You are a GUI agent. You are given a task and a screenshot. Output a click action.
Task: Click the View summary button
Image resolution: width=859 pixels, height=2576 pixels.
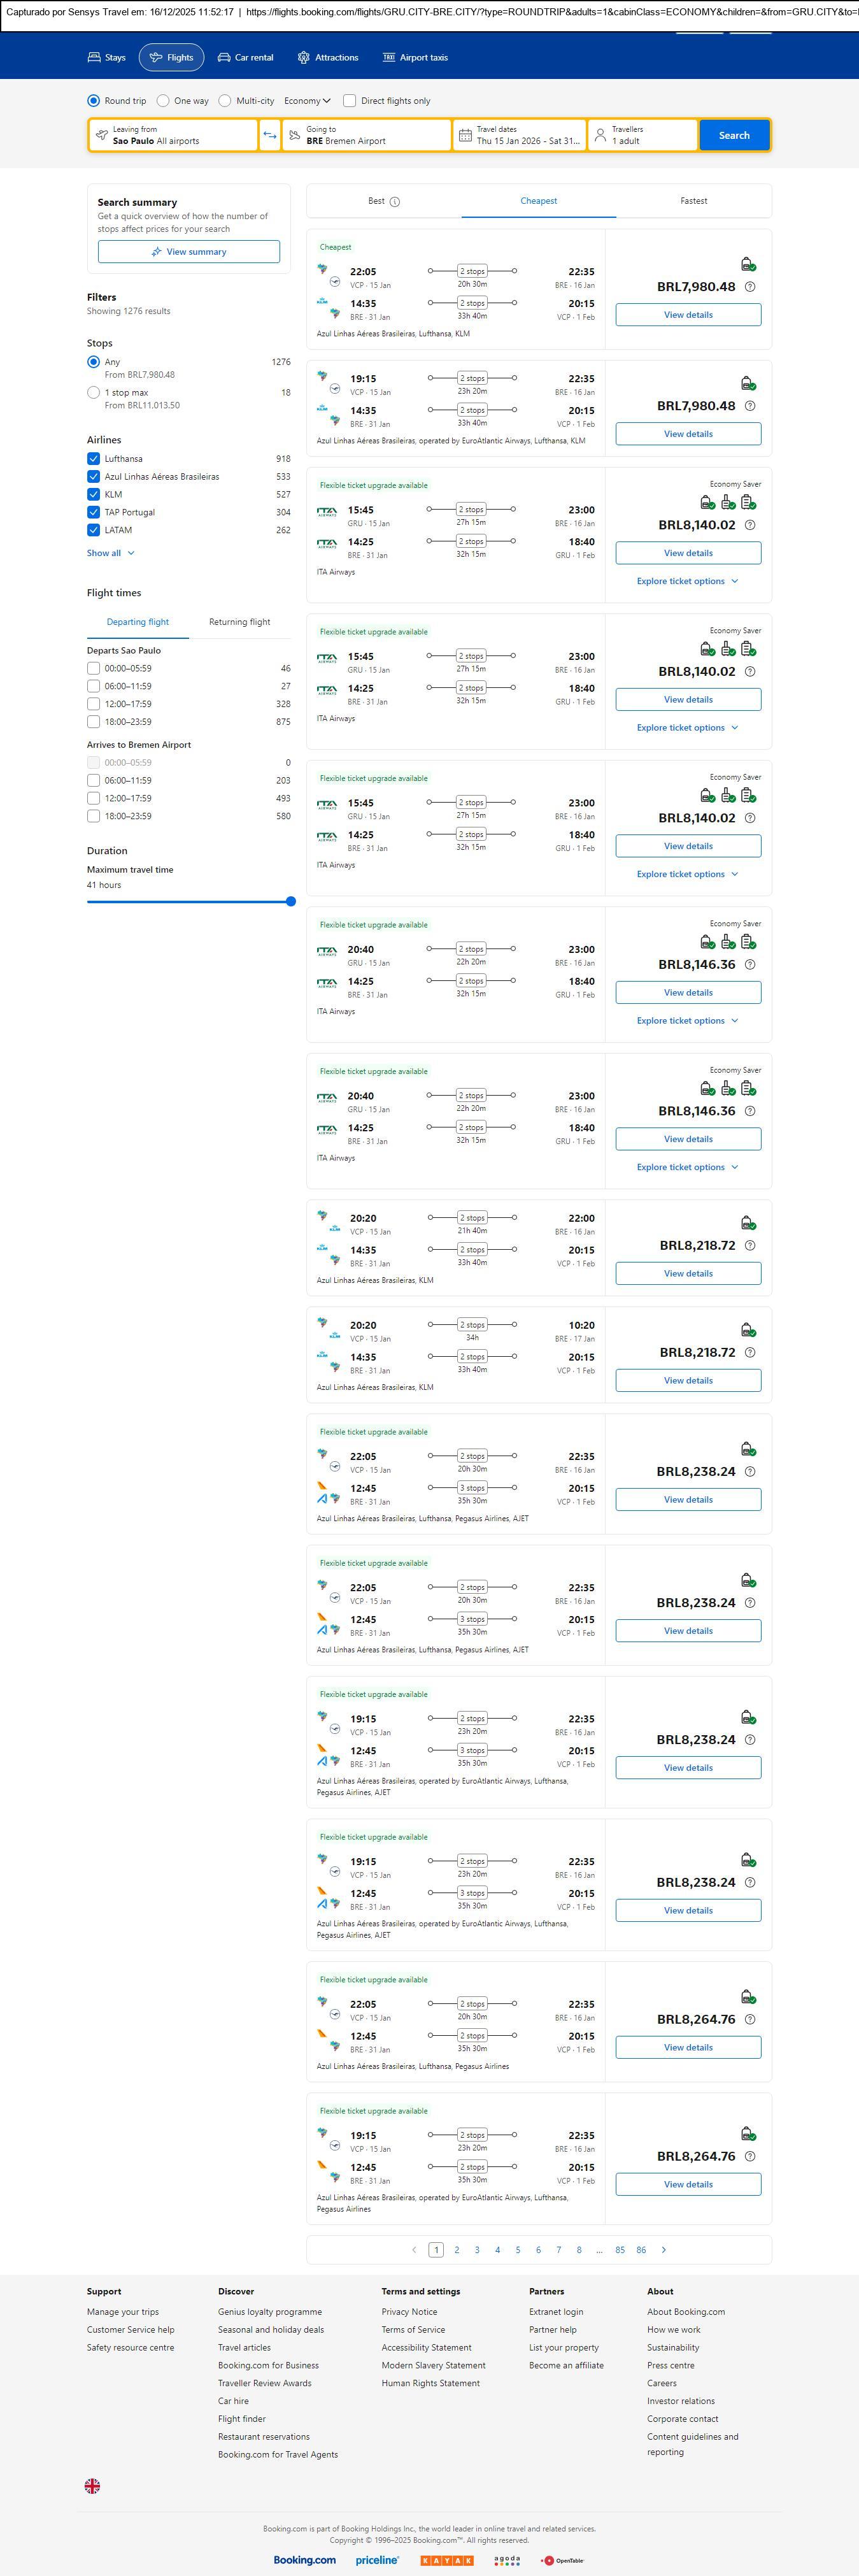coord(189,252)
